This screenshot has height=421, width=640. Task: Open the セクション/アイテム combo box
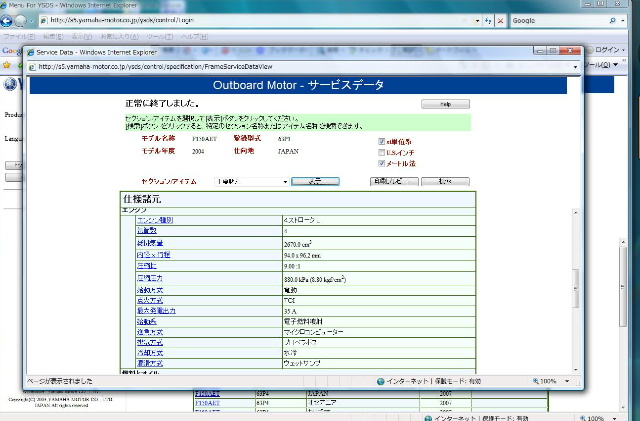coord(251,181)
